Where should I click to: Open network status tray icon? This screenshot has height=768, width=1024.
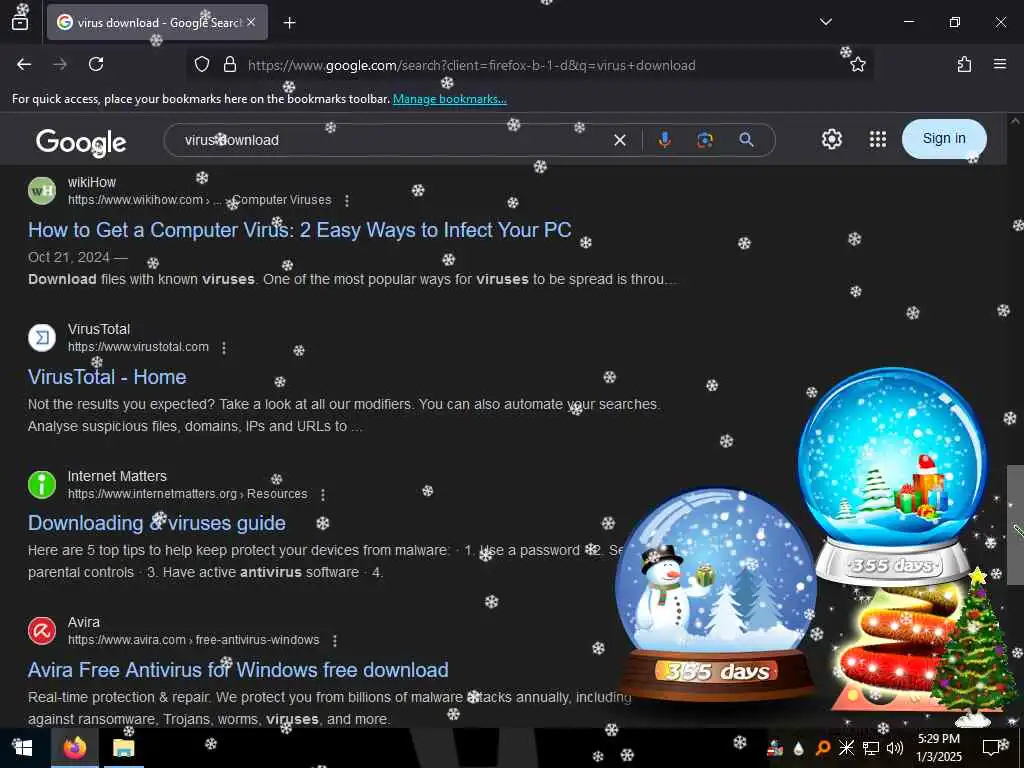tap(871, 748)
